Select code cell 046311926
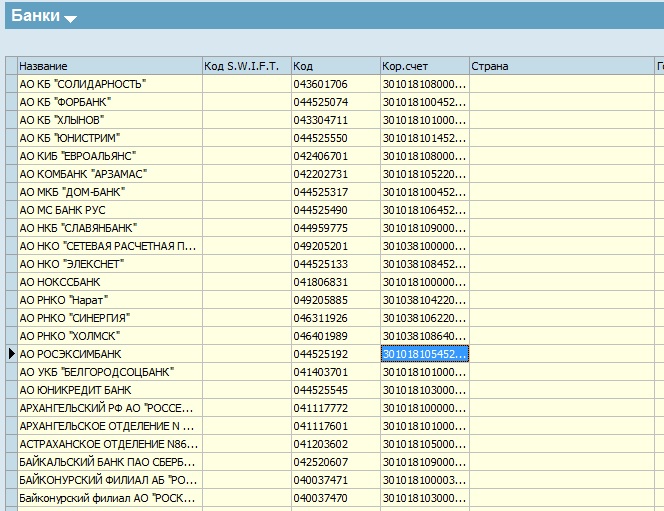Screen dimensions: 664x511 336,318
